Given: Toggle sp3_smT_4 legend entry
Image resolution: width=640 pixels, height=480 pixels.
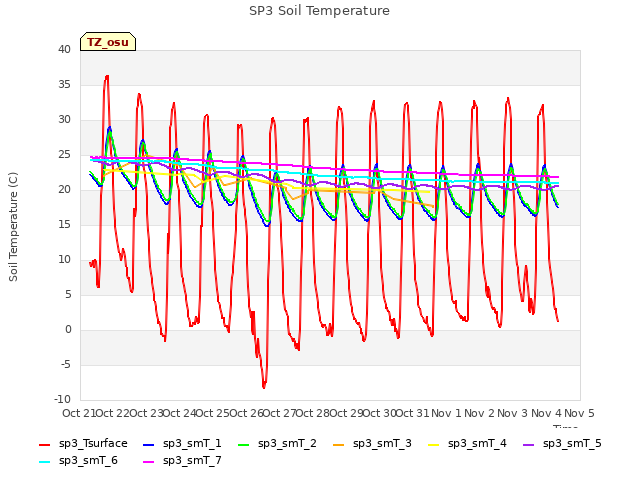Looking at the screenshot, I should point(467,444).
